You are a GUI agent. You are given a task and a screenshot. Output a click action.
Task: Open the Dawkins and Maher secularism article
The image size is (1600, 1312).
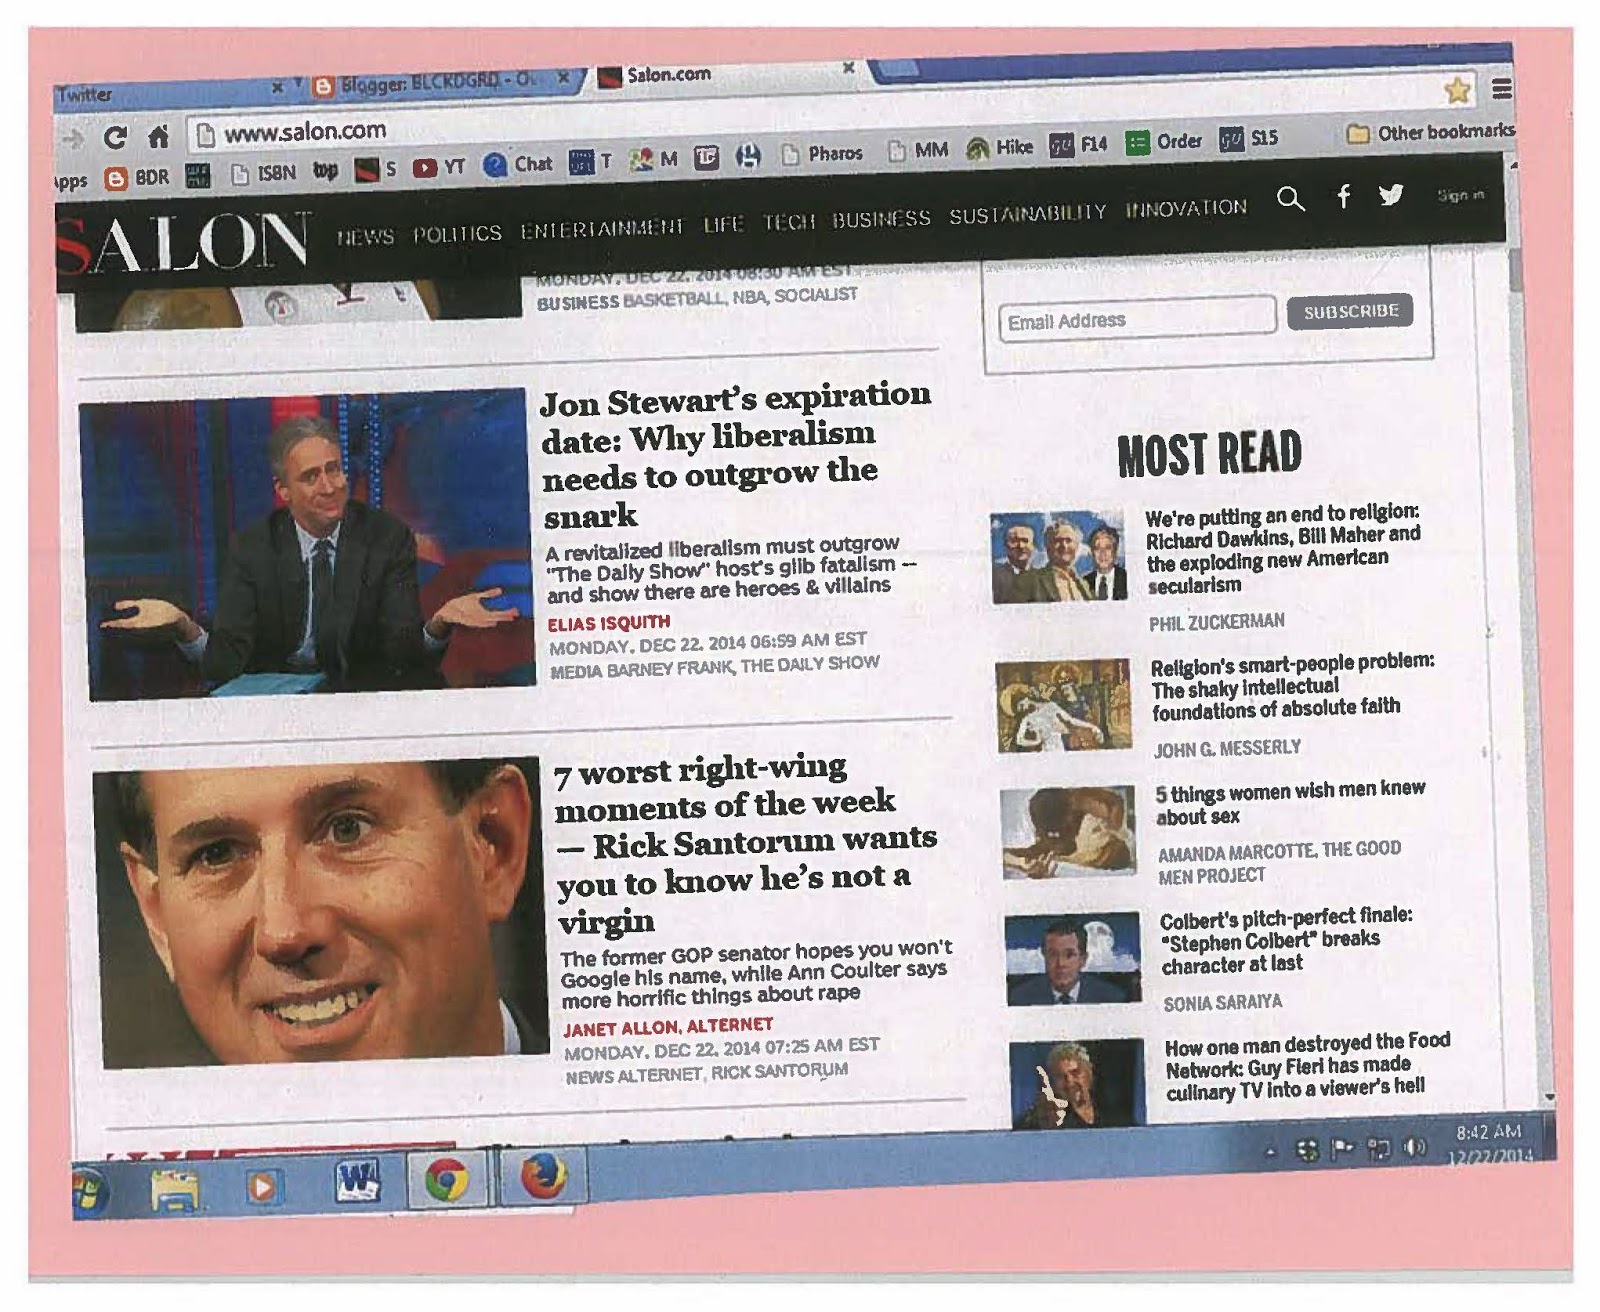coord(1282,549)
